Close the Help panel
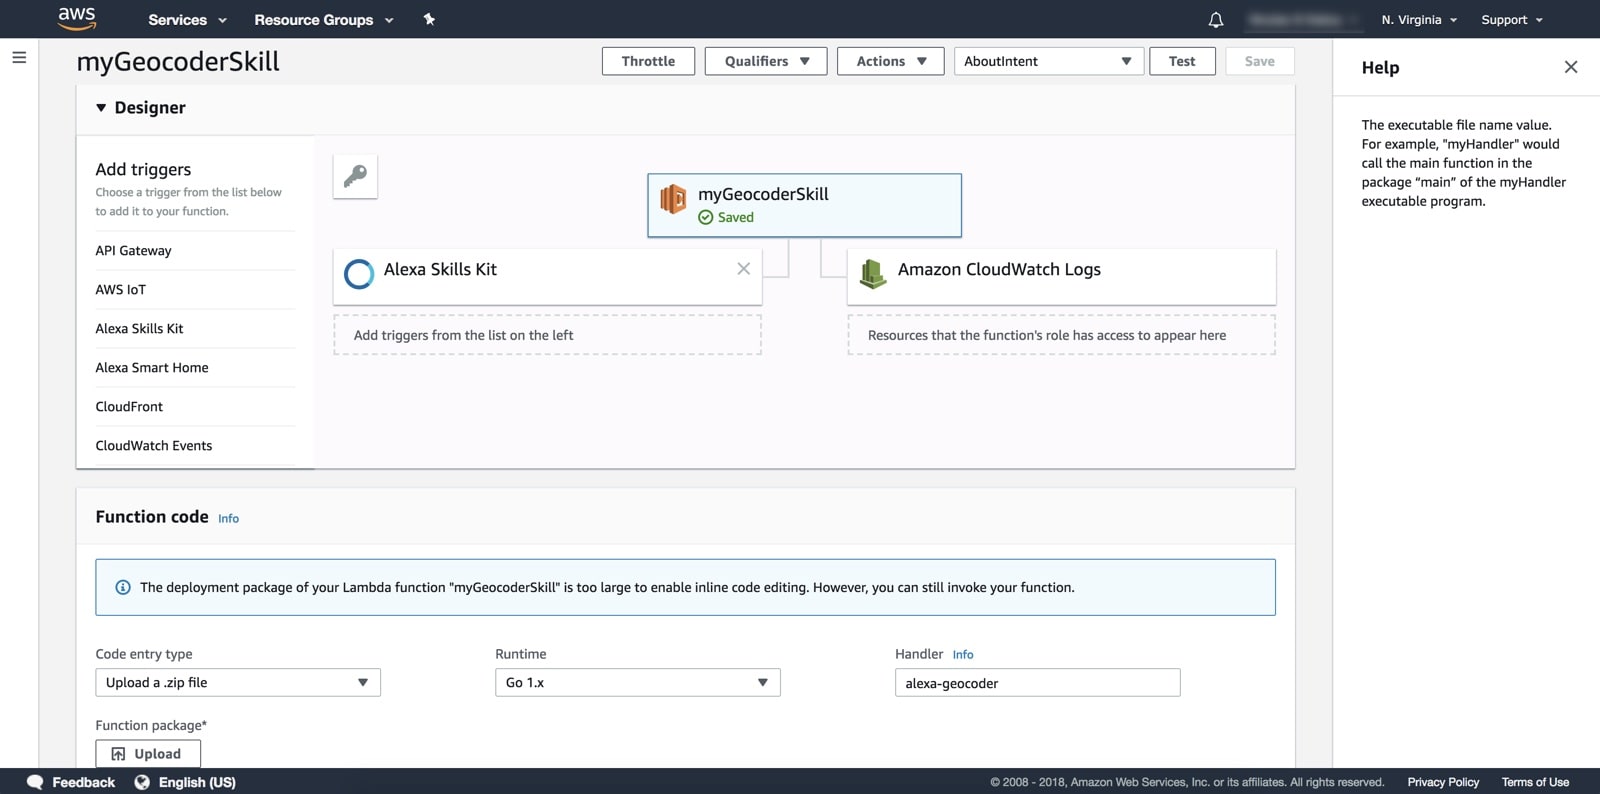This screenshot has height=794, width=1600. [1571, 67]
